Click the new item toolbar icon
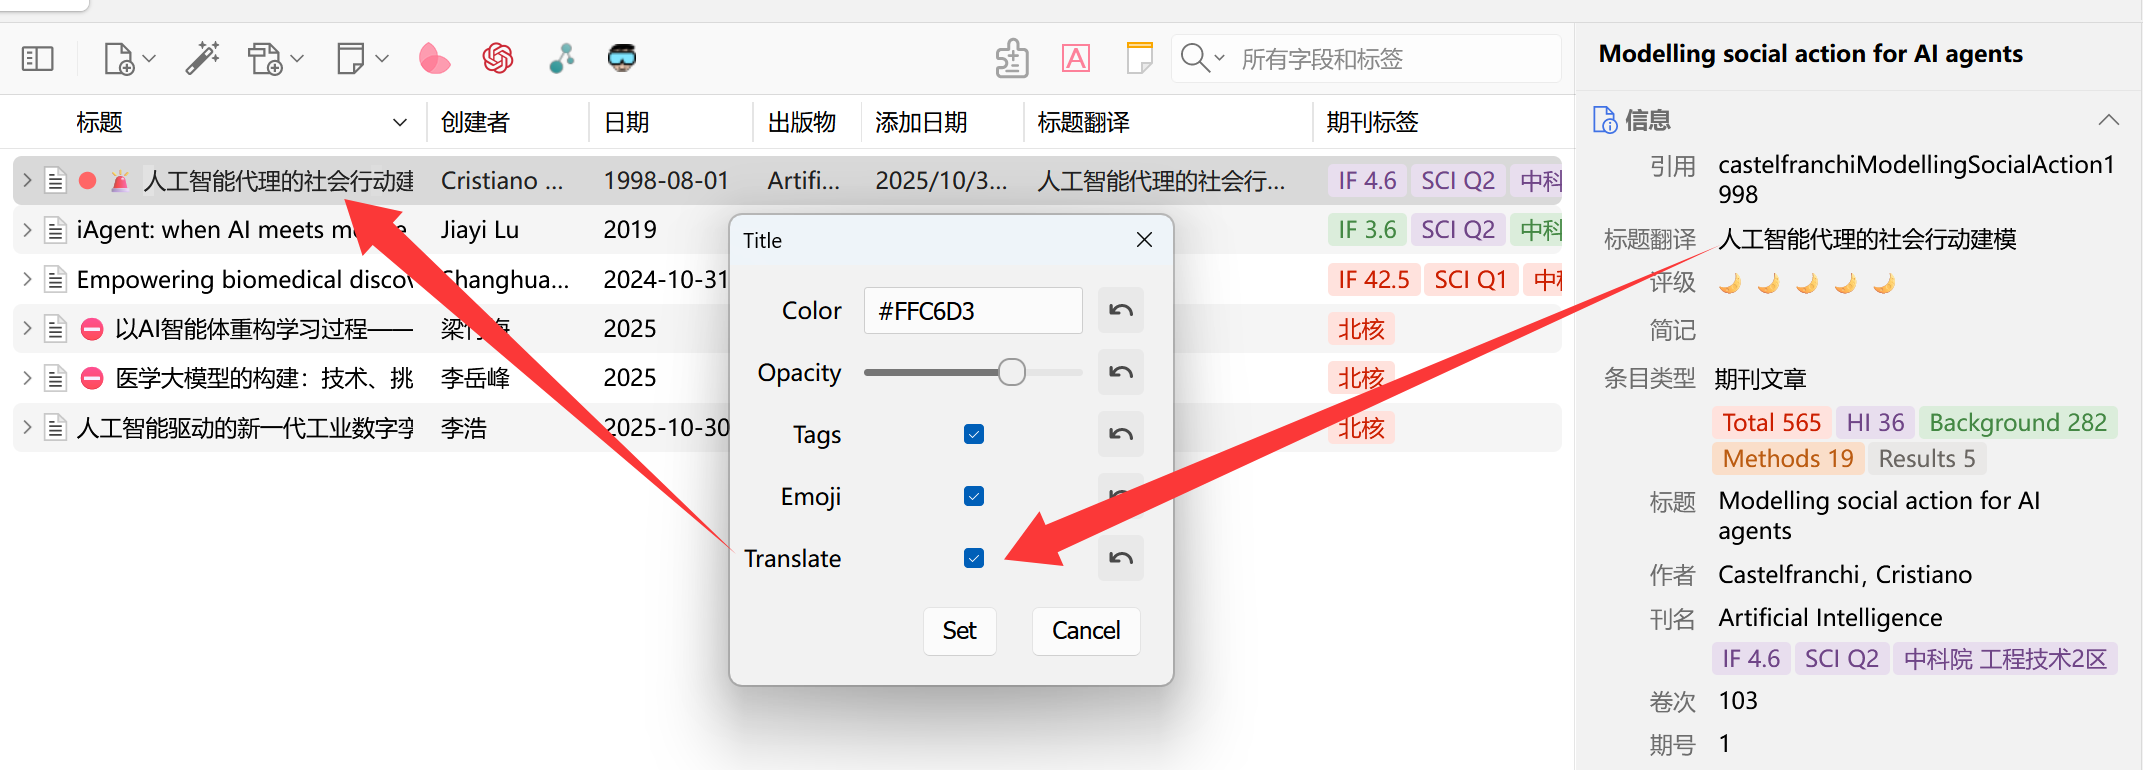 pos(120,59)
